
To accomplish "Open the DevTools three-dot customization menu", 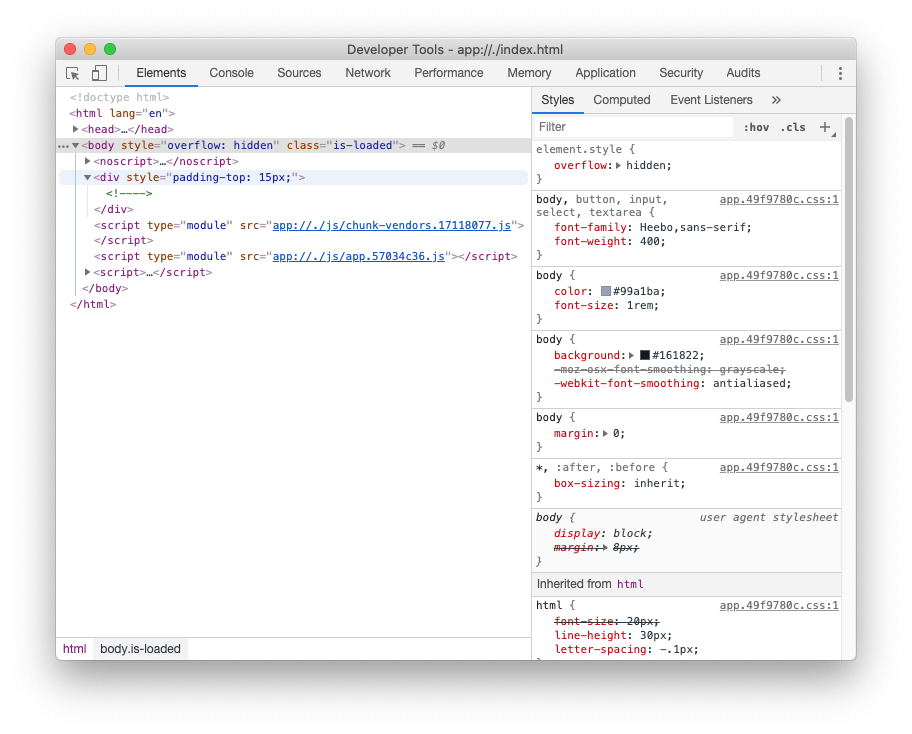I will 840,73.
